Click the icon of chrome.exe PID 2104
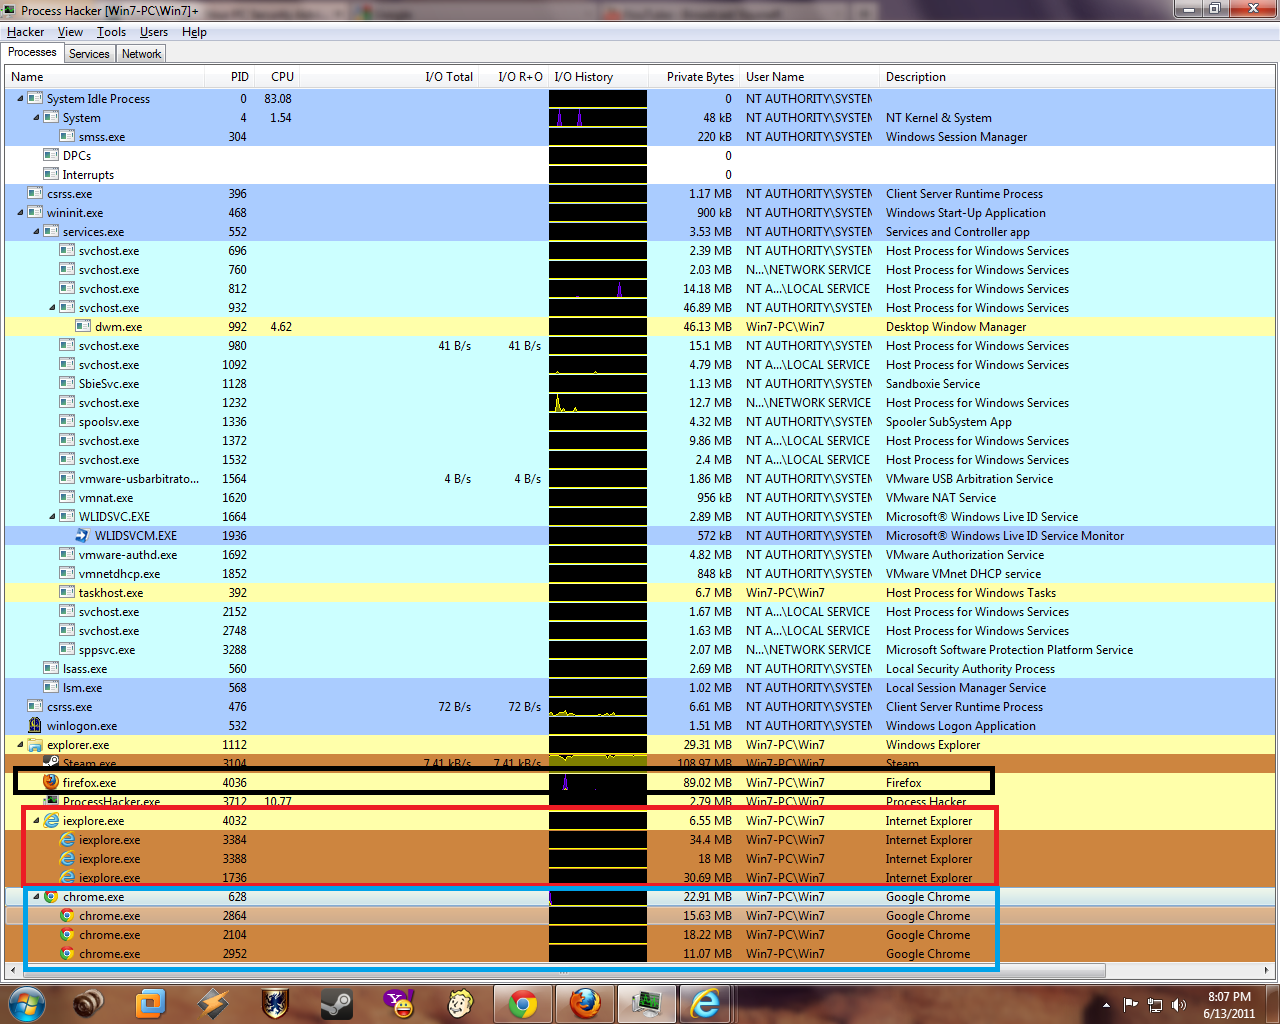The width and height of the screenshot is (1280, 1024). point(67,935)
